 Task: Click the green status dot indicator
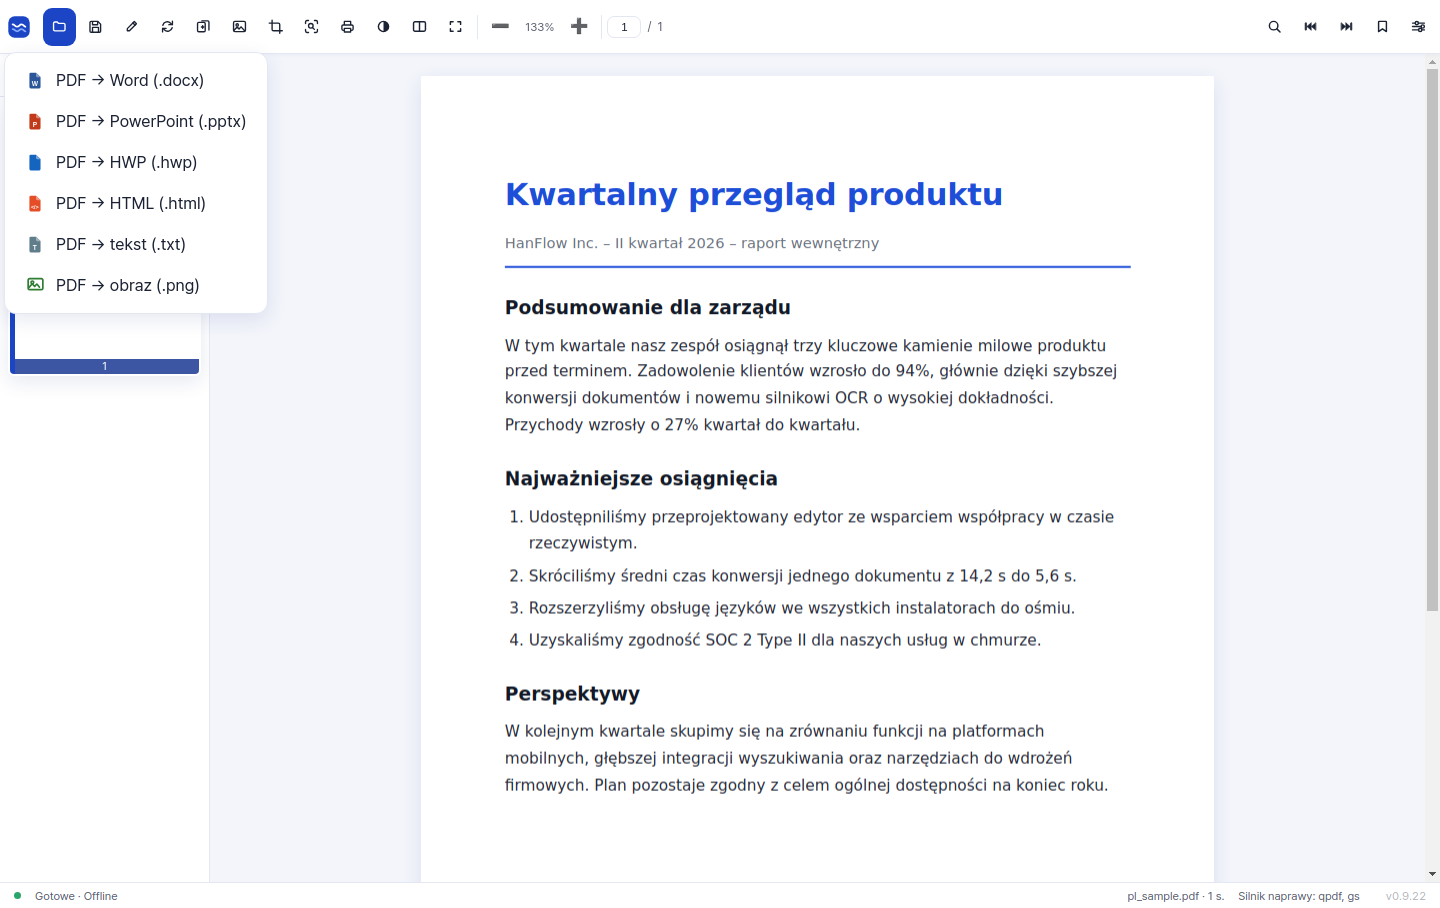pyautogui.click(x=17, y=896)
